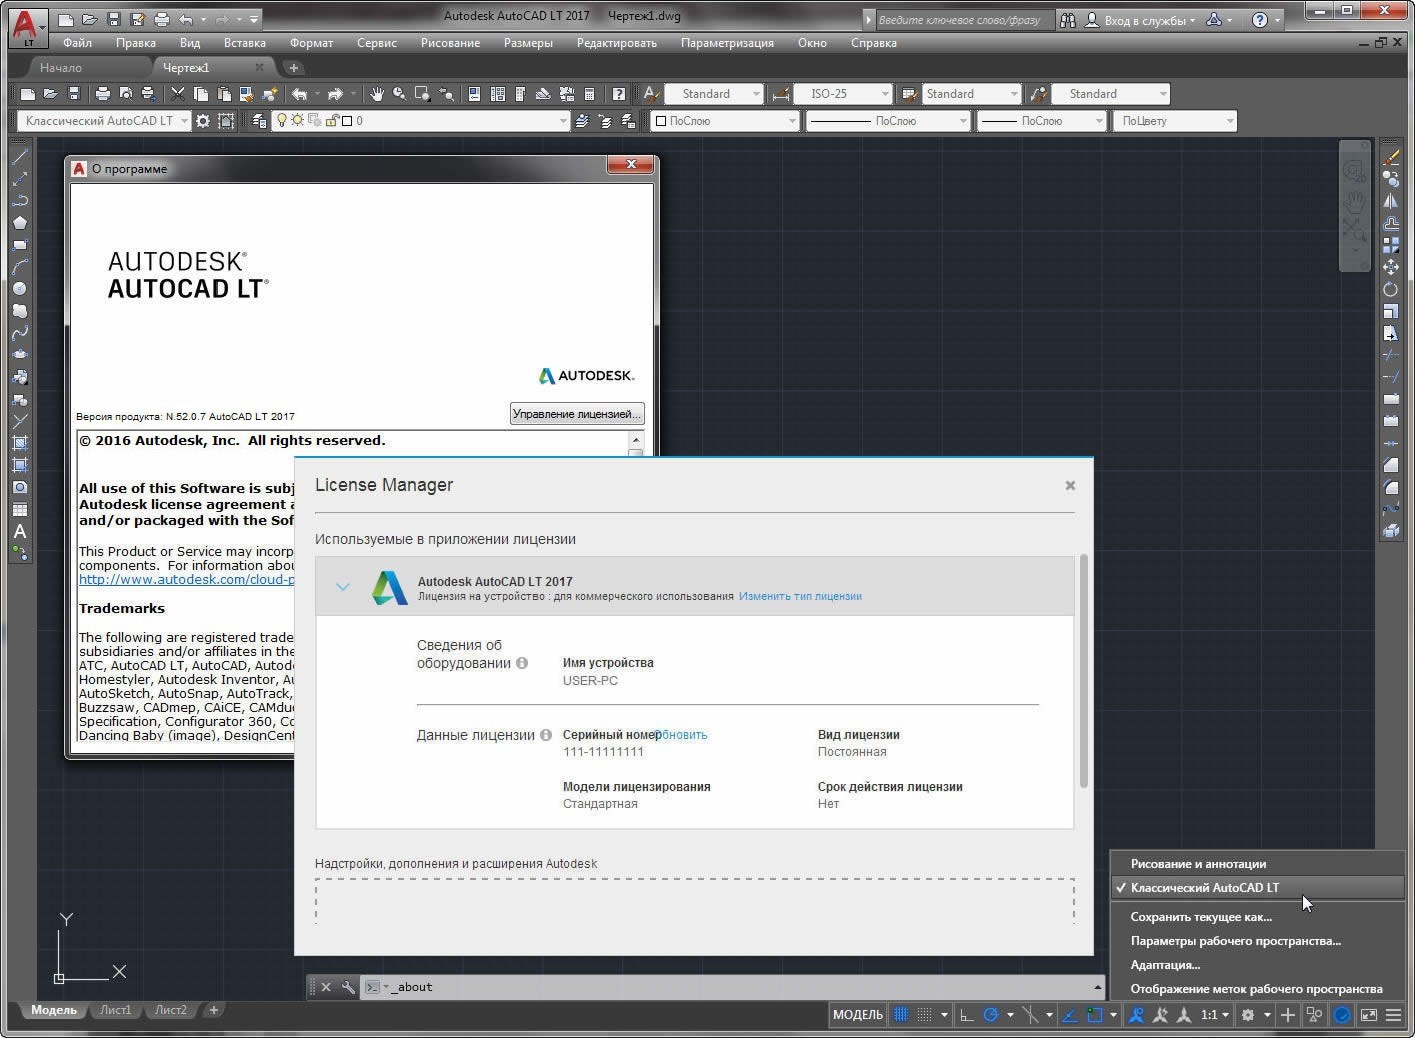Open the Help question mark icon
Screen dimensions: 1415x1038
[x=619, y=94]
